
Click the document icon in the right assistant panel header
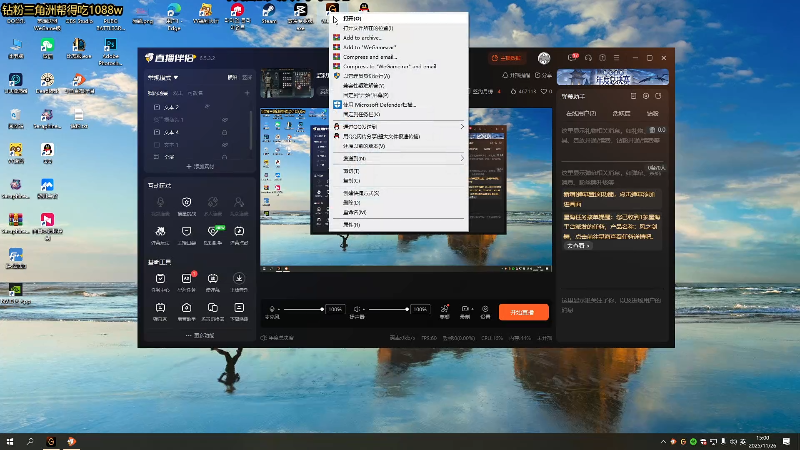(x=633, y=96)
